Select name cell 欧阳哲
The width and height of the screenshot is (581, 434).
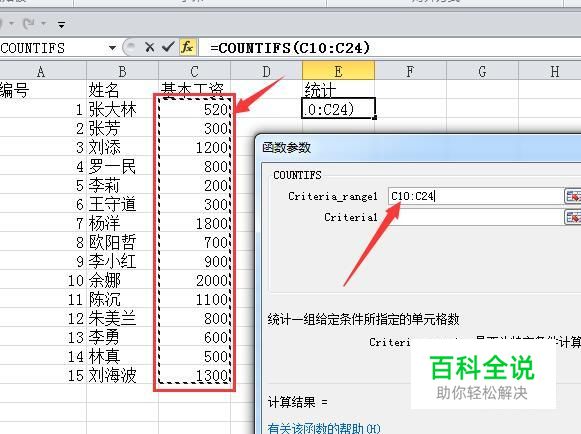[x=122, y=242]
